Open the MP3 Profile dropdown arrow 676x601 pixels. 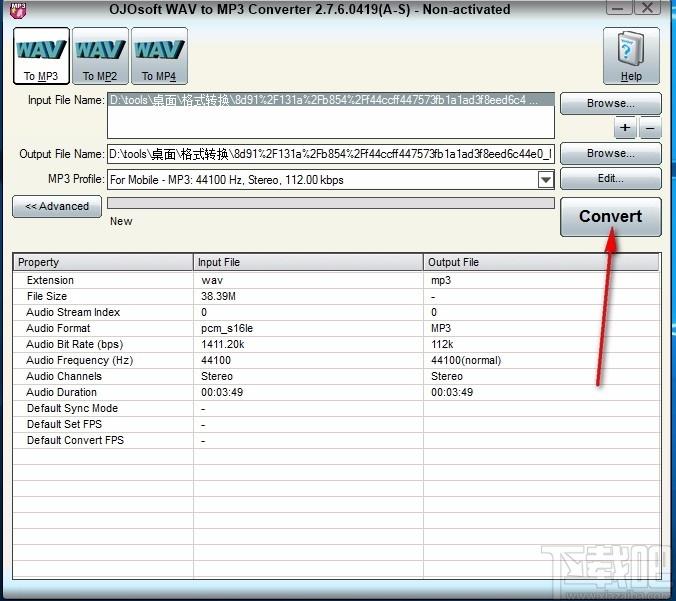[x=545, y=179]
